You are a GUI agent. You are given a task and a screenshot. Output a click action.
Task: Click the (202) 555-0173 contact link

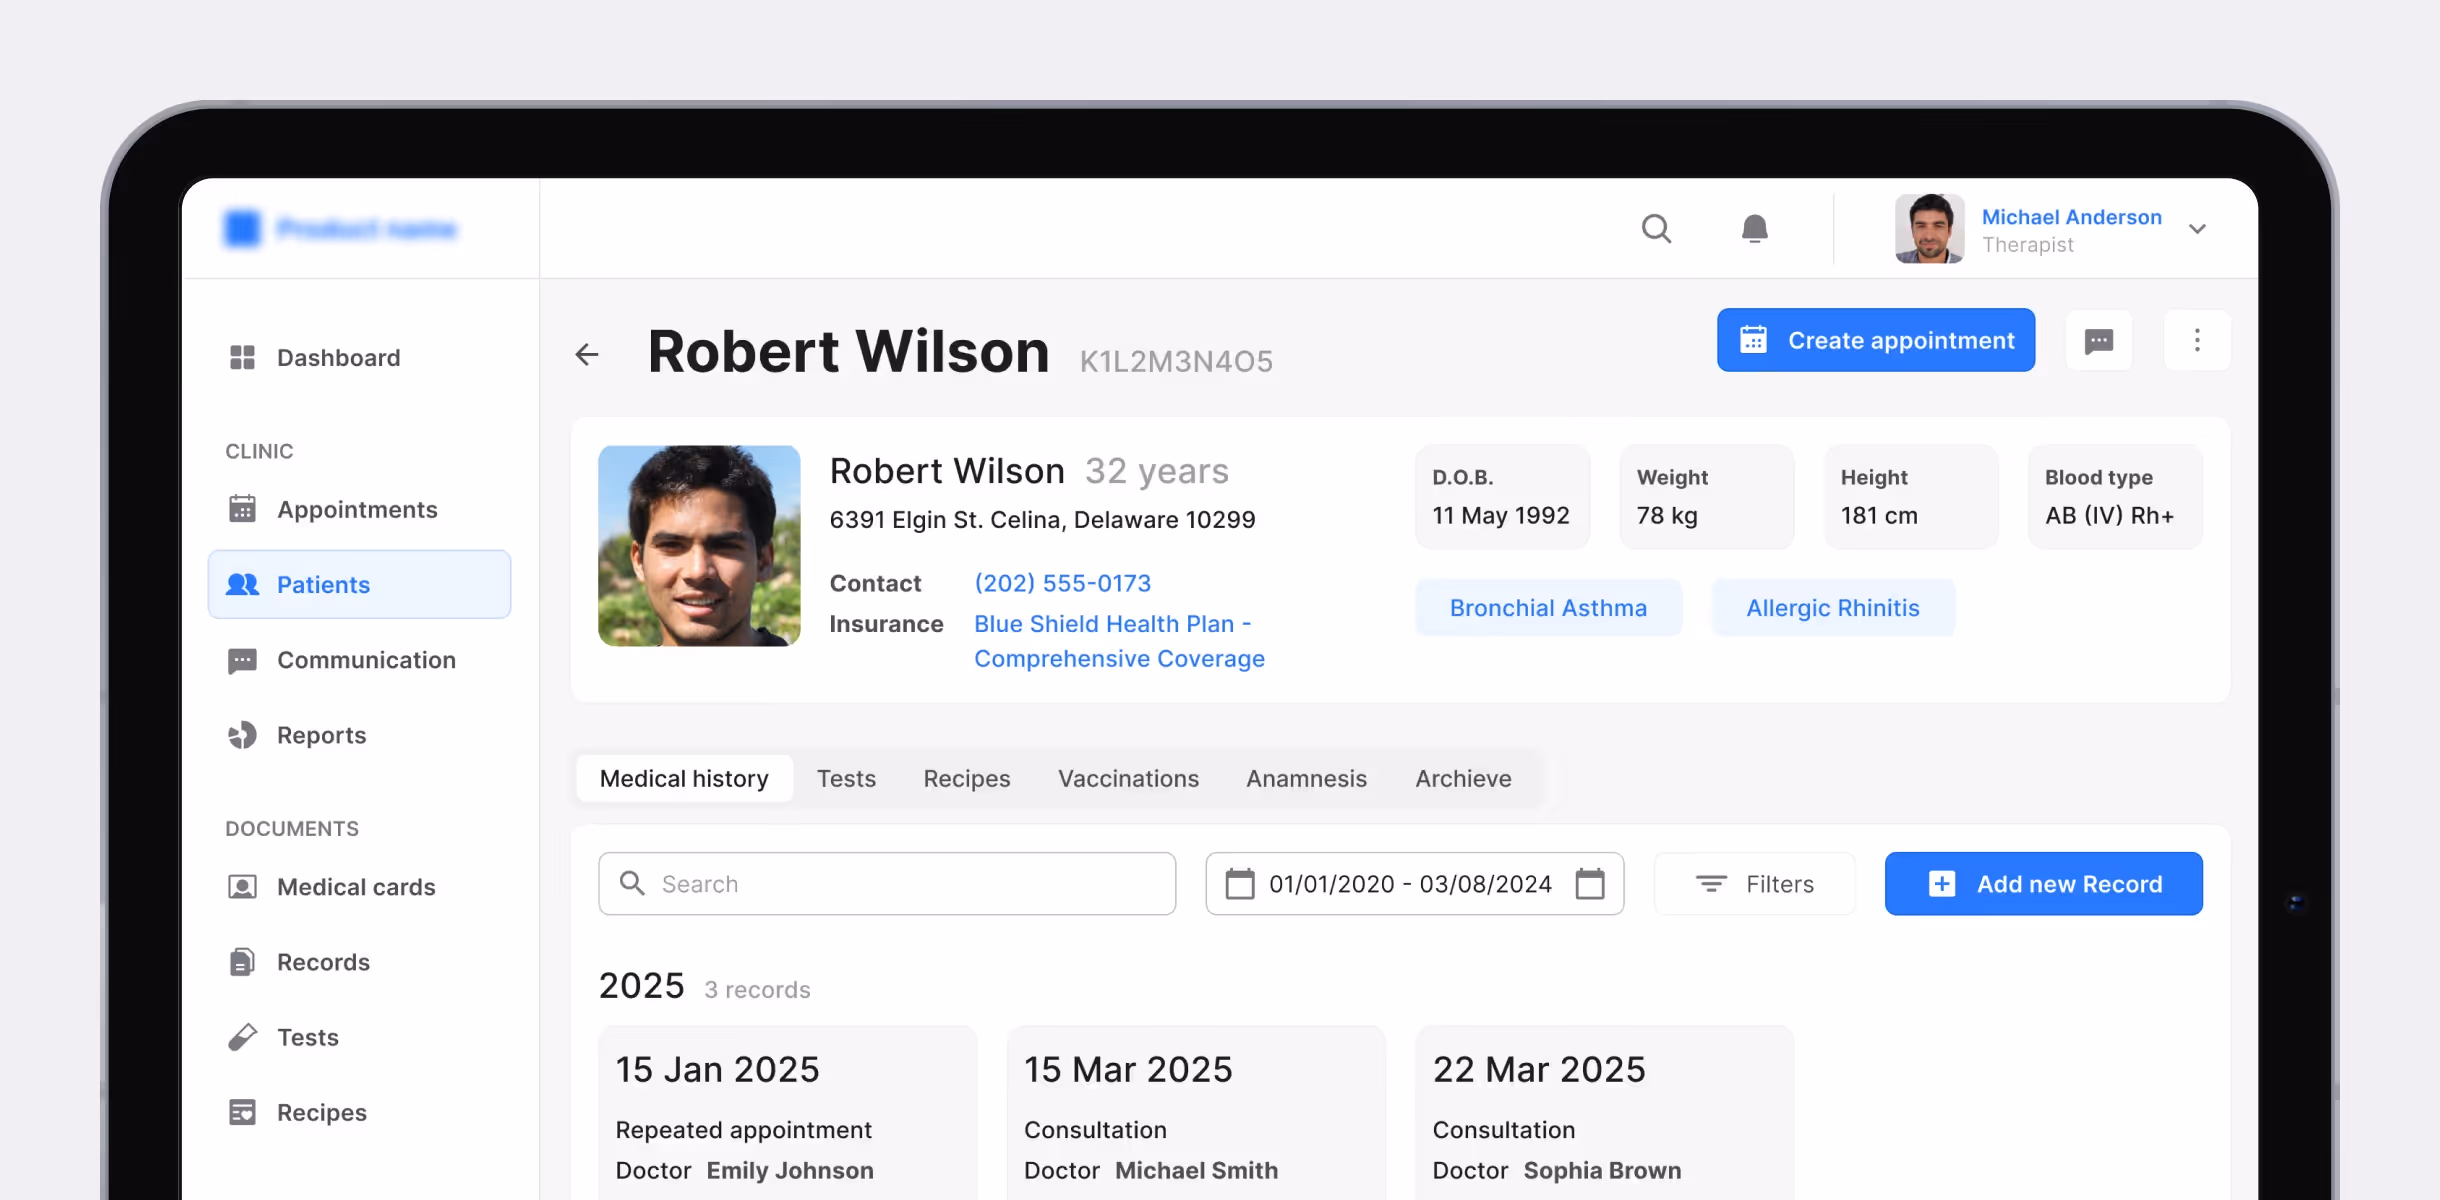pyautogui.click(x=1062, y=583)
